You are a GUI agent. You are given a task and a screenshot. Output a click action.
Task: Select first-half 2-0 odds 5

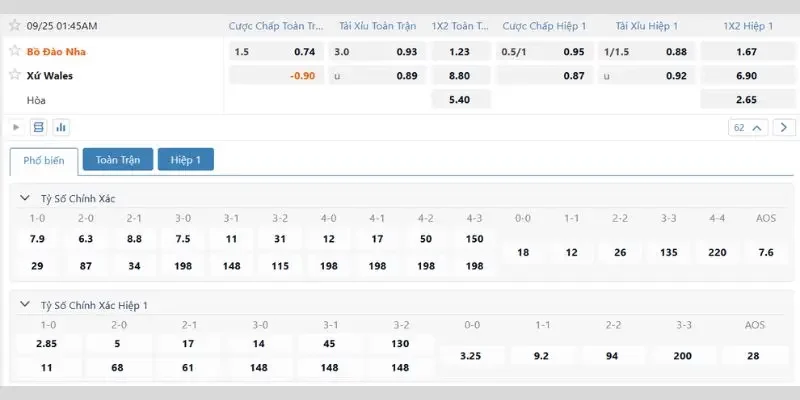117,343
